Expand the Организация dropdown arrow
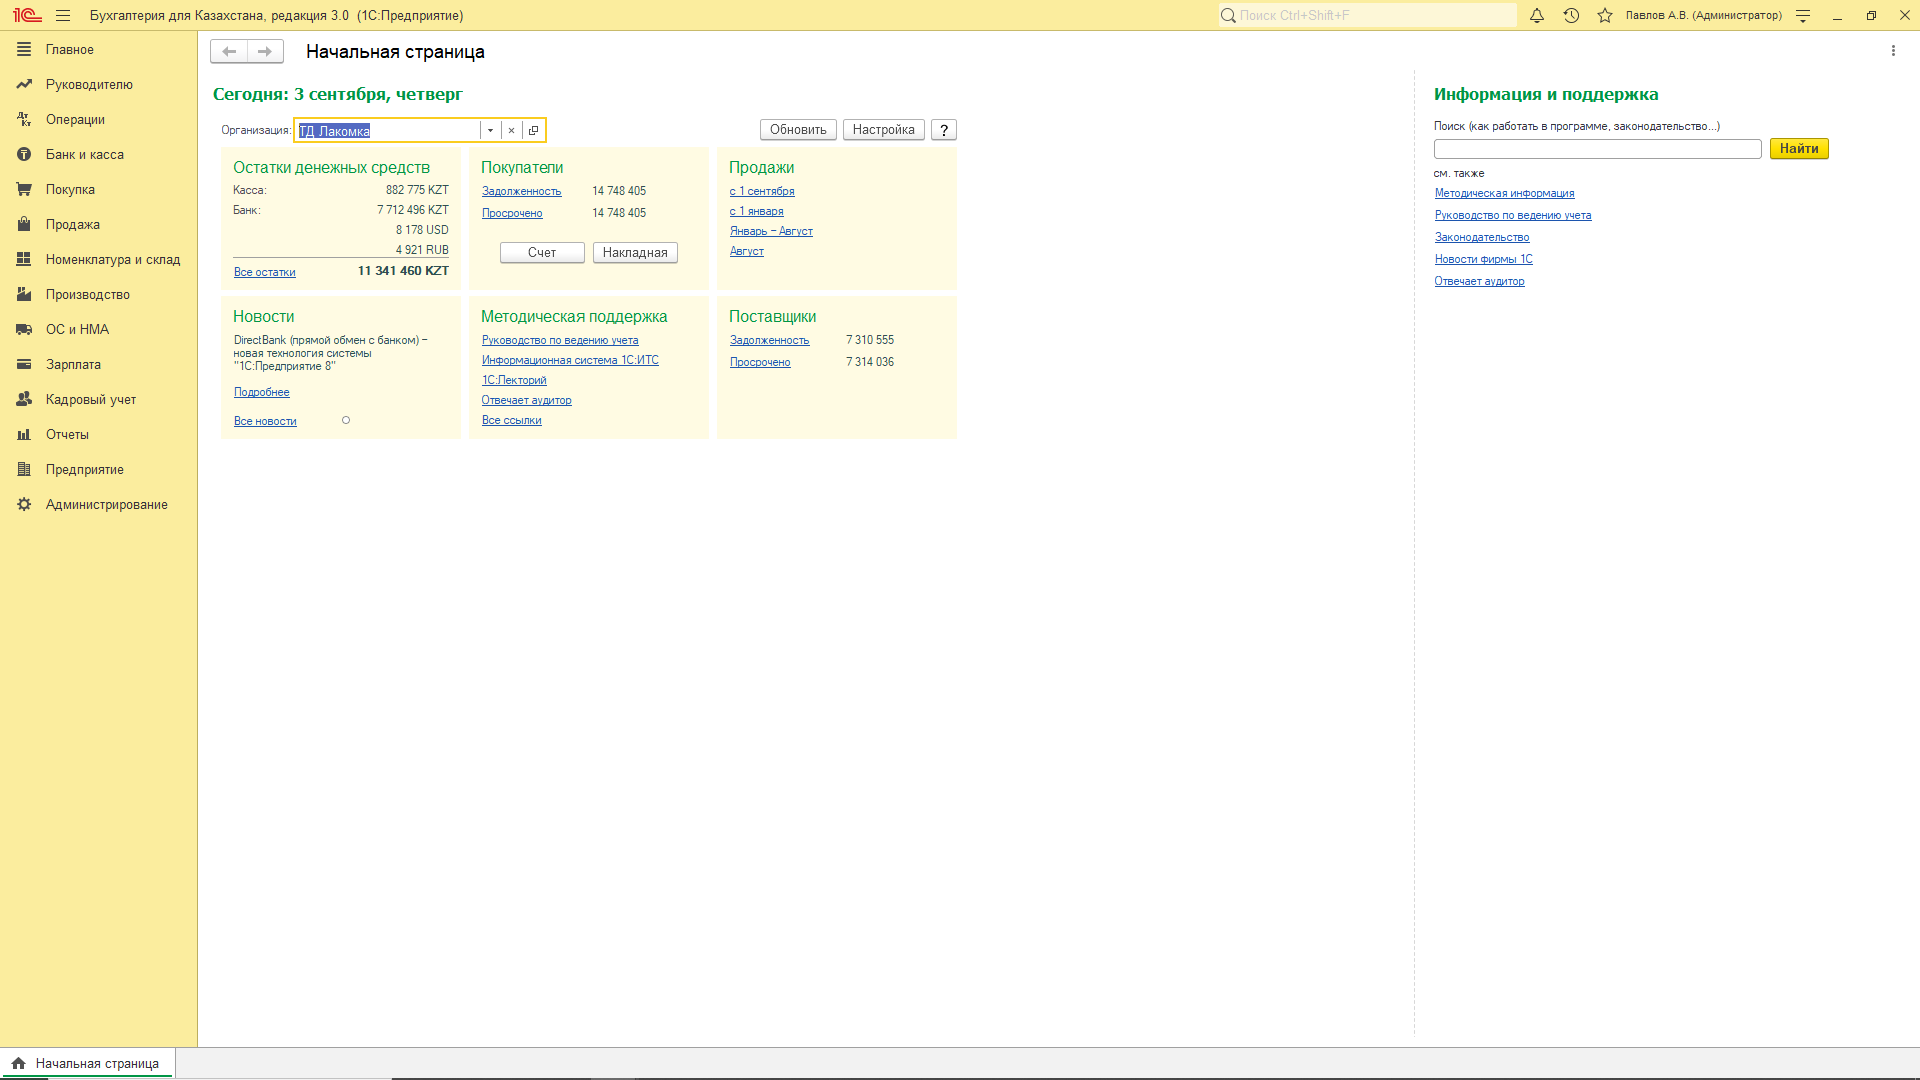 pyautogui.click(x=490, y=130)
